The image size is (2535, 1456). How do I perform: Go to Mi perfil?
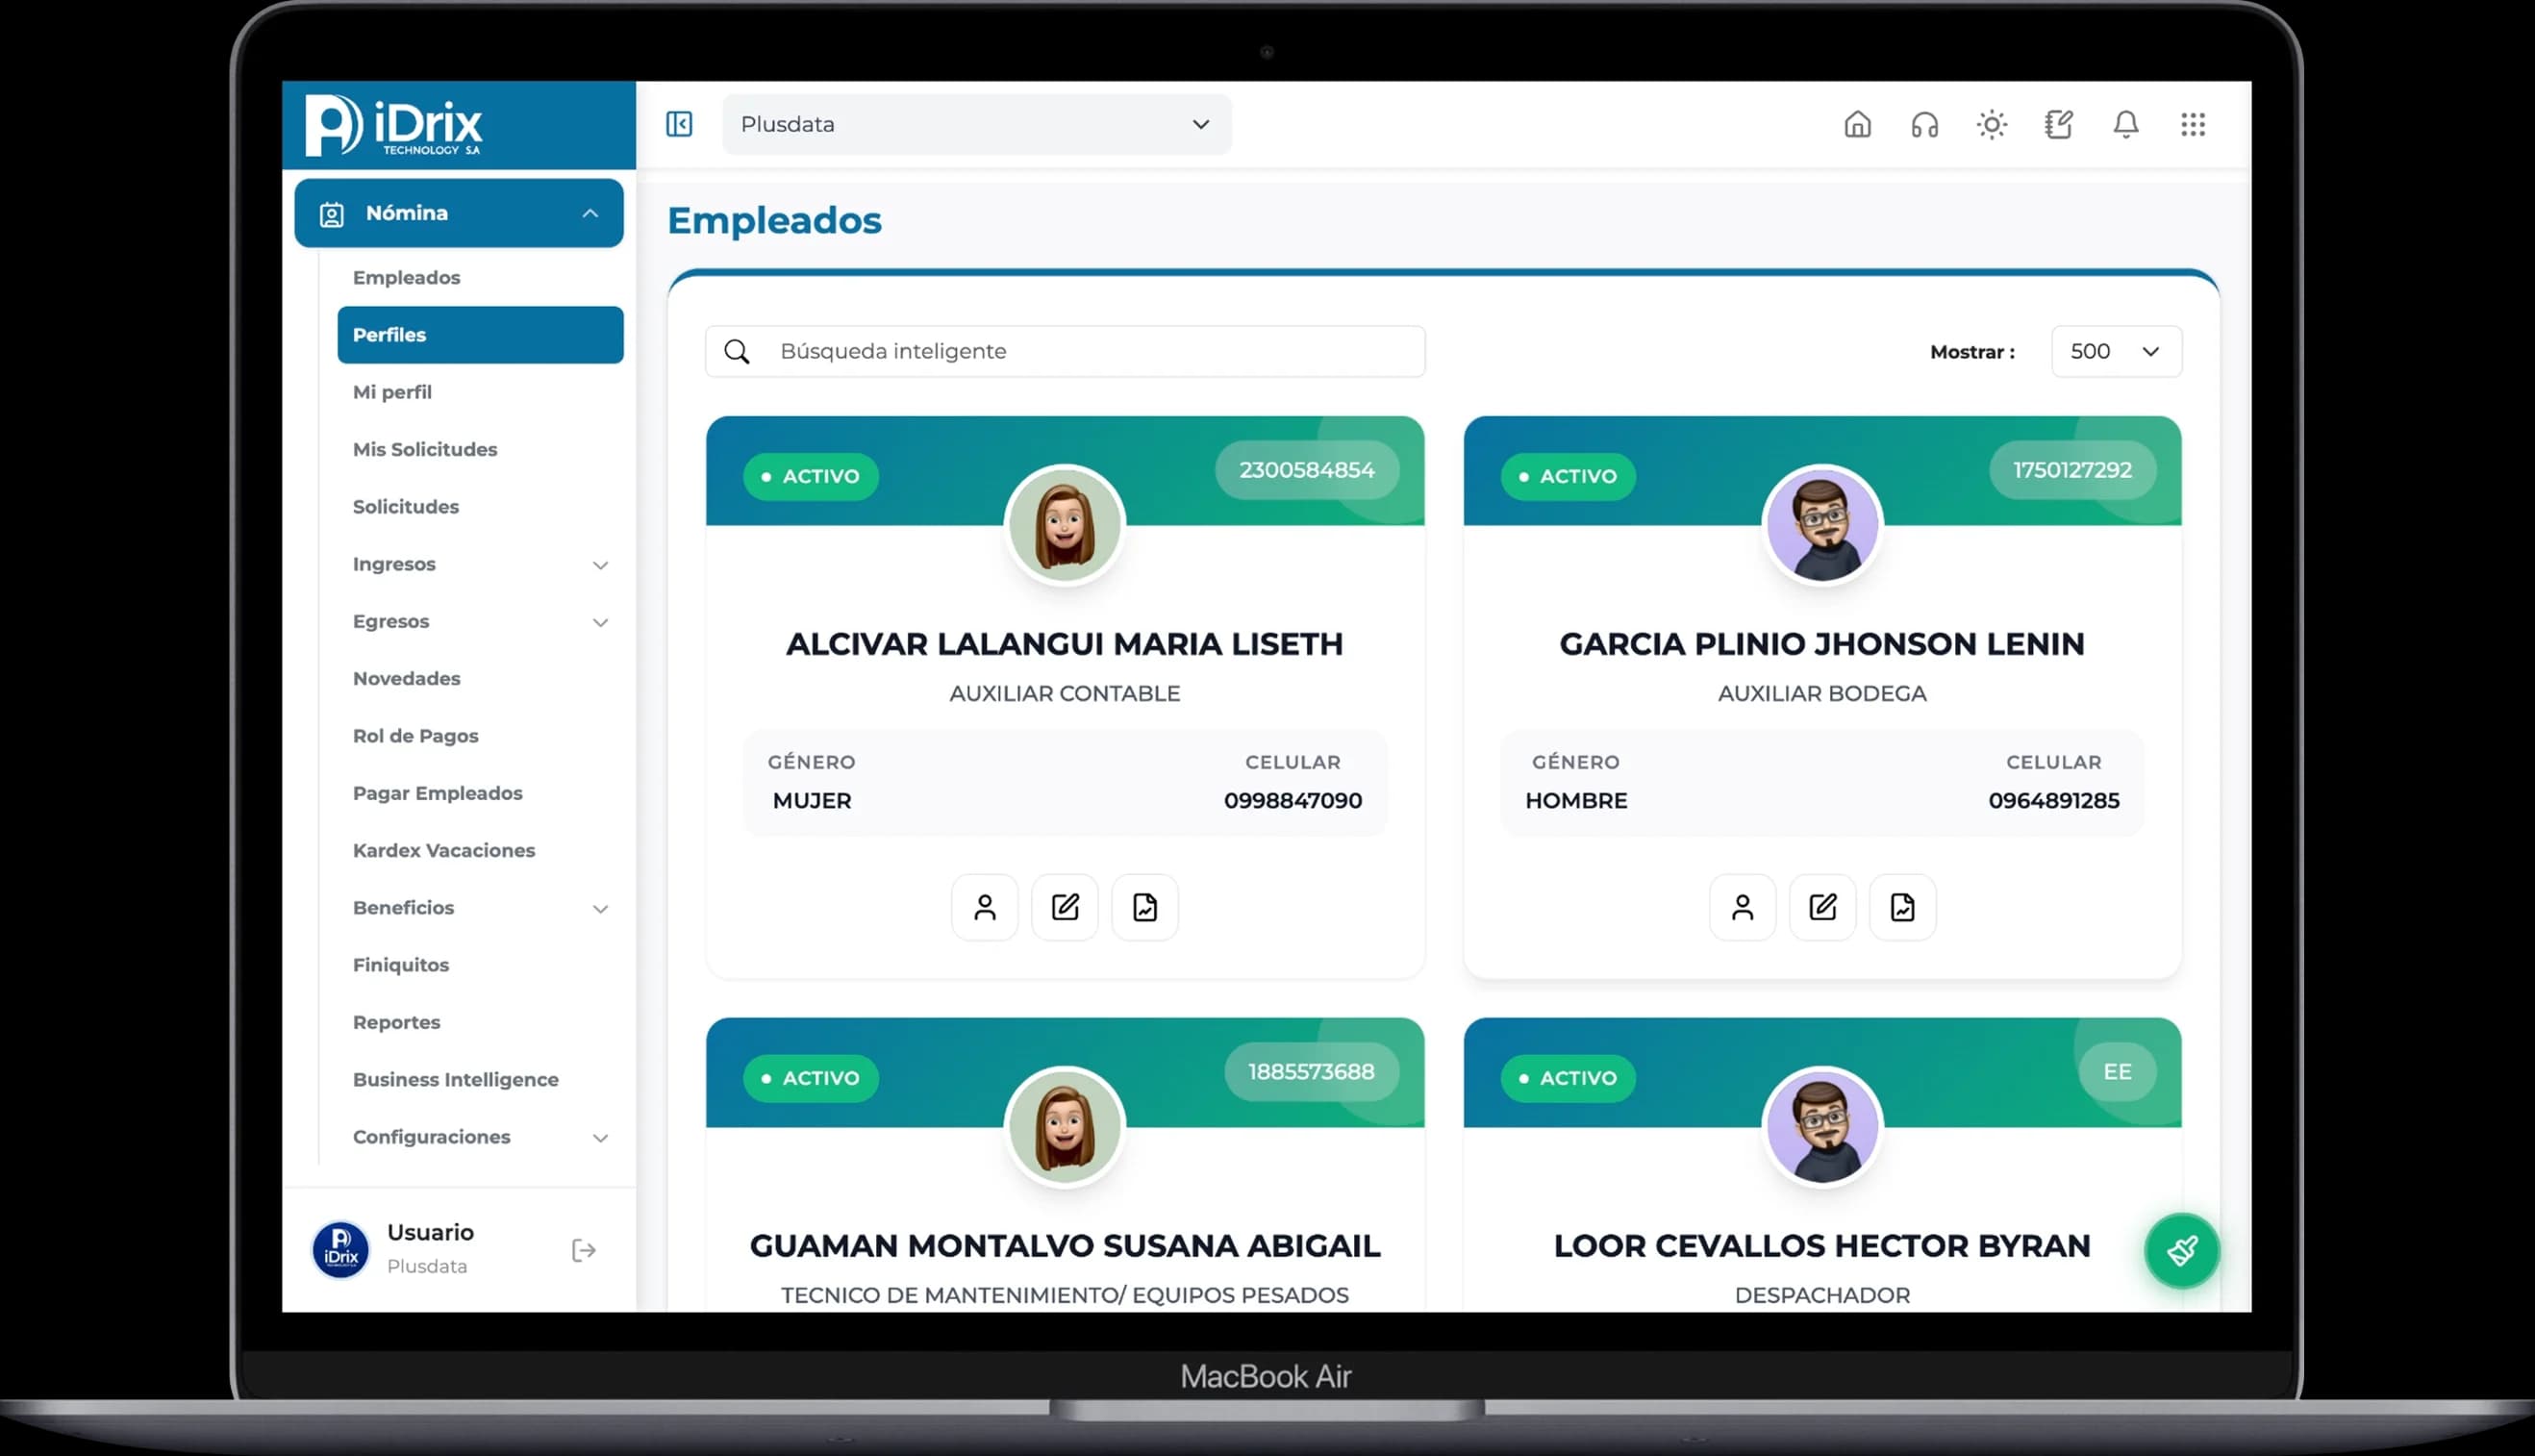point(392,392)
